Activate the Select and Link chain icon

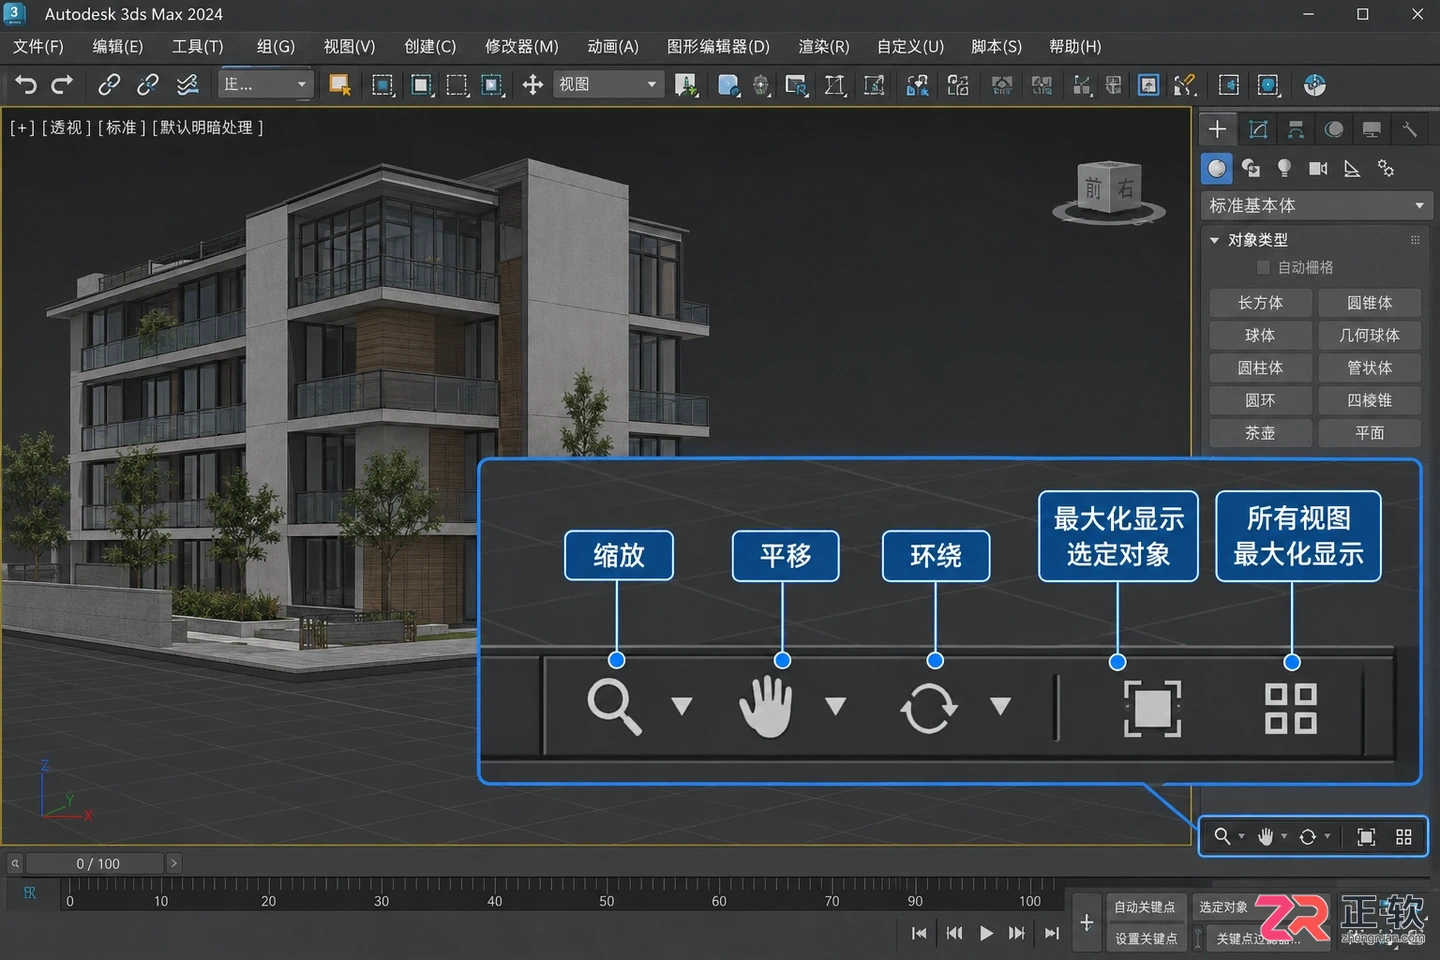click(x=108, y=85)
